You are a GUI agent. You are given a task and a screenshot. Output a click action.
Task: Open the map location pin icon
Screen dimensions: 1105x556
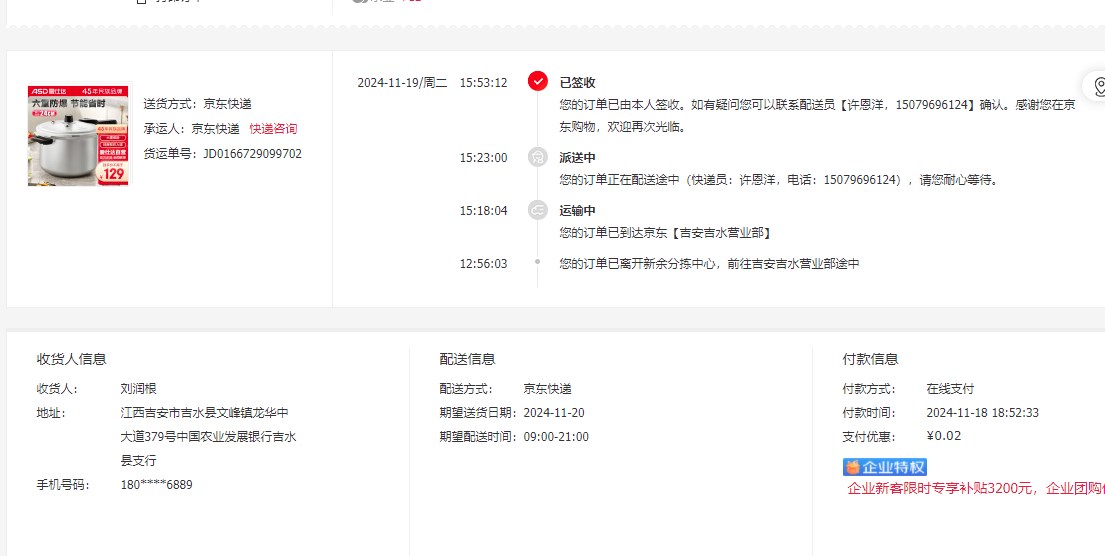pos(1098,87)
